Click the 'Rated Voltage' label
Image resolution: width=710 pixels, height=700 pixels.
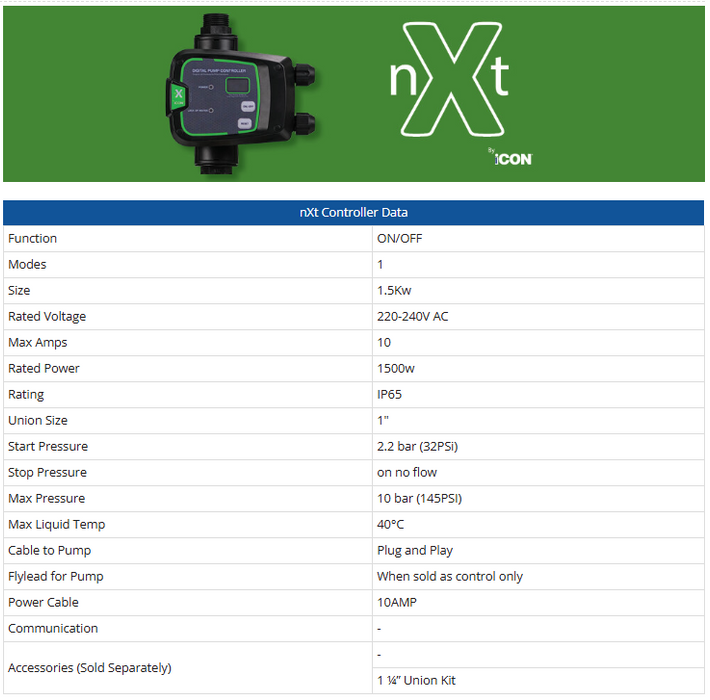(47, 316)
